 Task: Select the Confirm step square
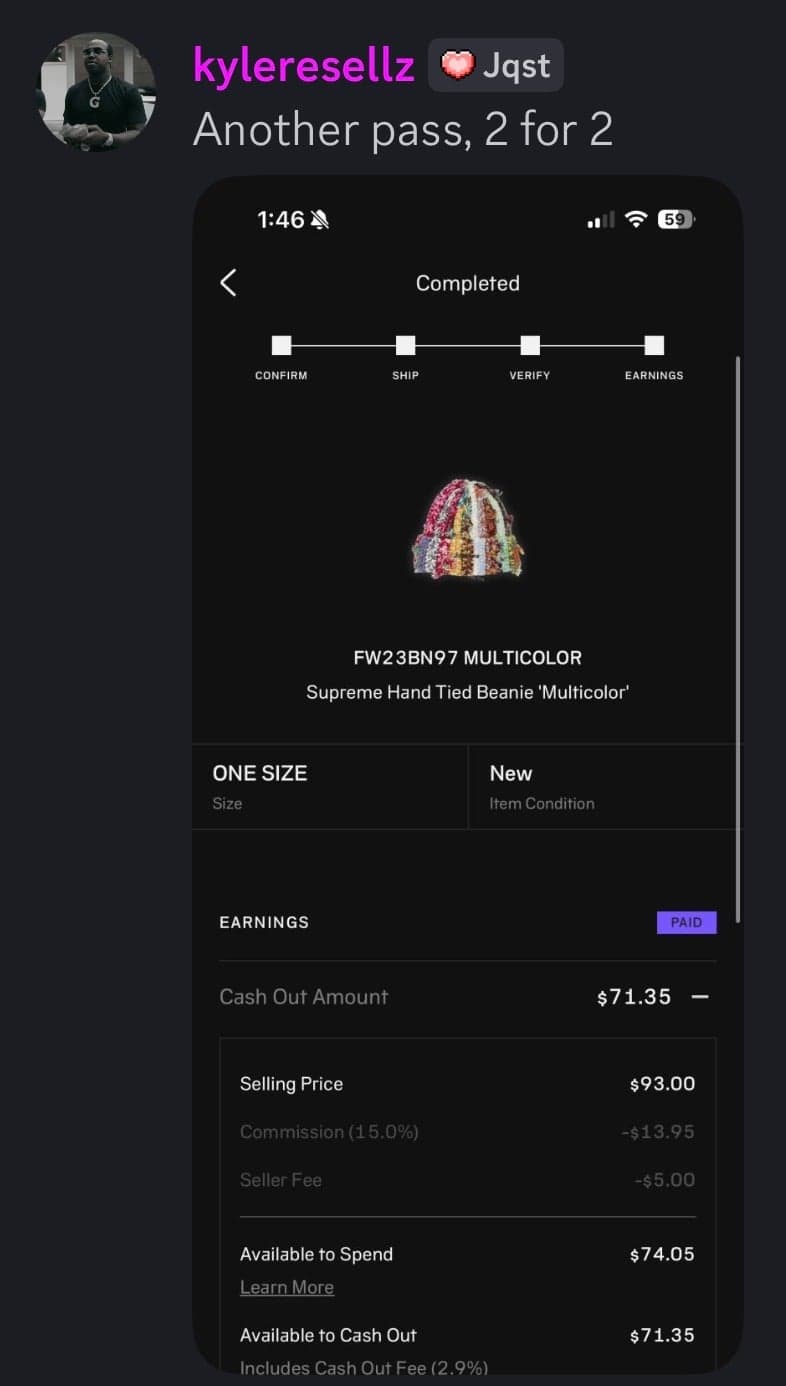pos(281,345)
